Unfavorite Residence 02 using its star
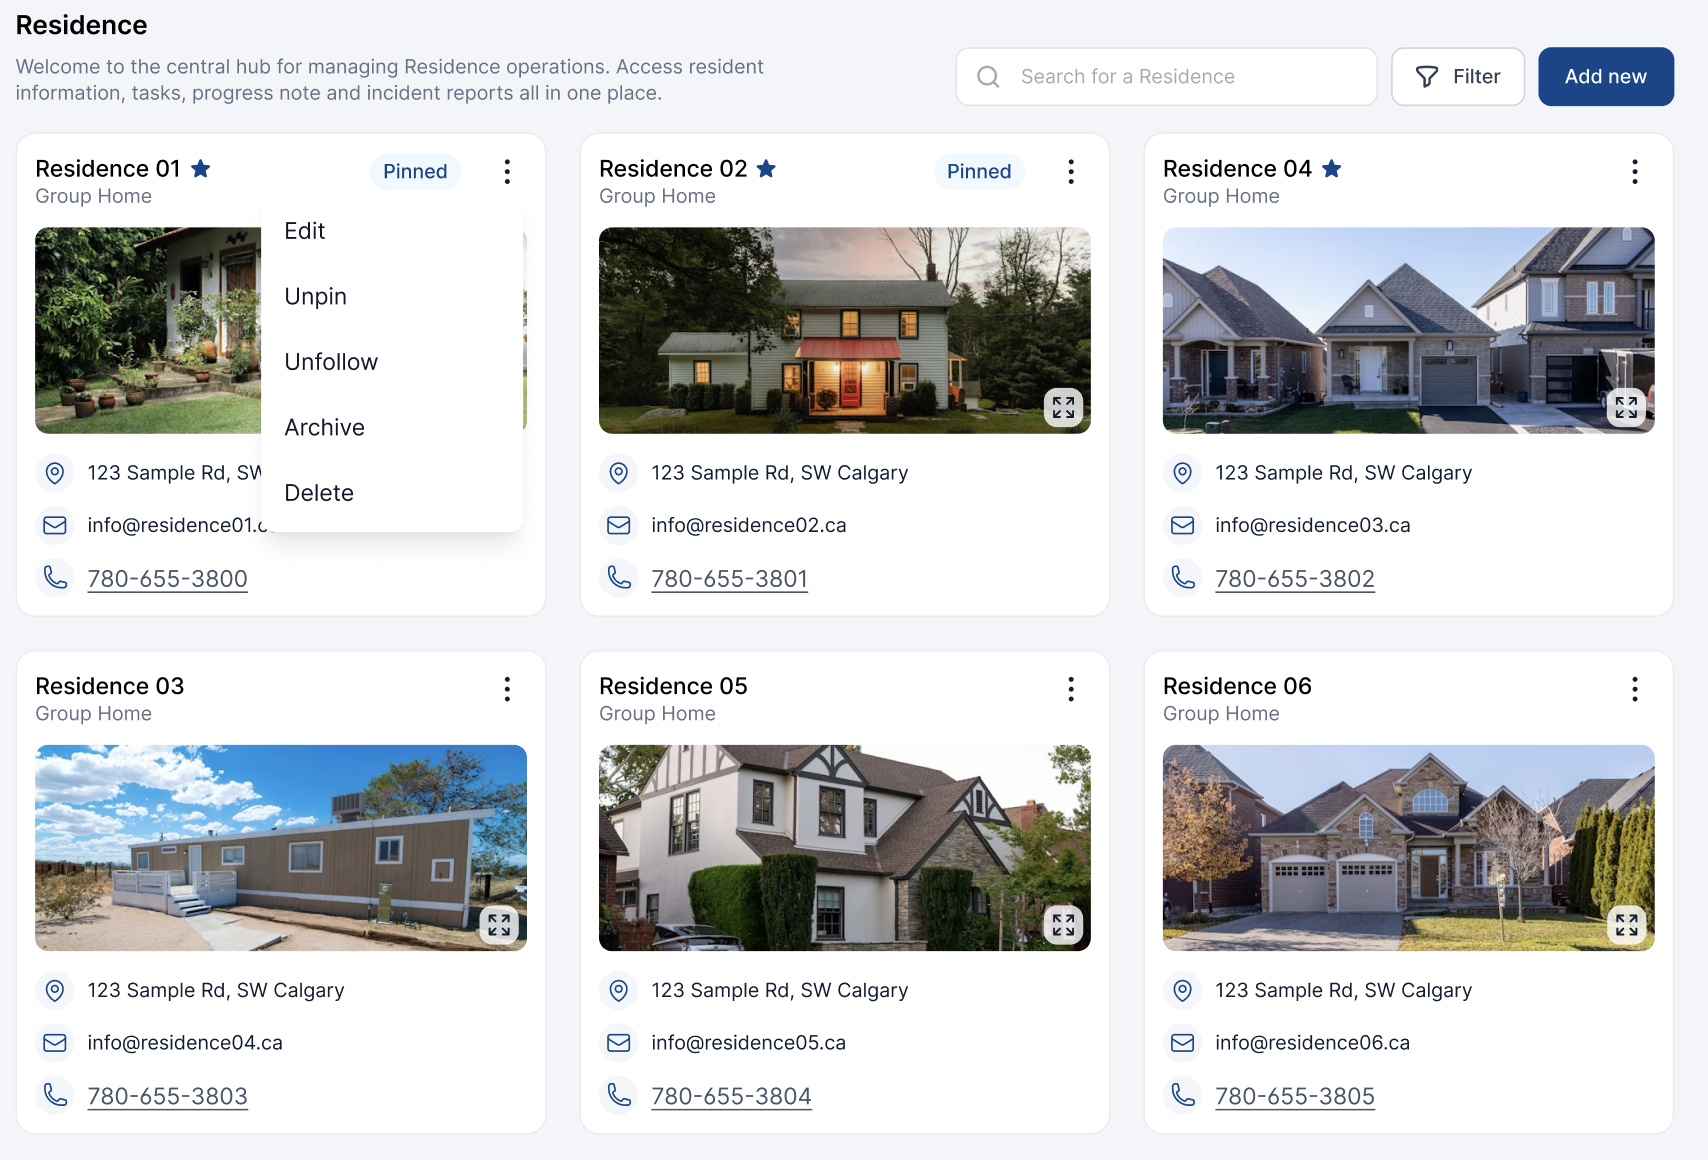The height and width of the screenshot is (1160, 1708). tap(766, 169)
